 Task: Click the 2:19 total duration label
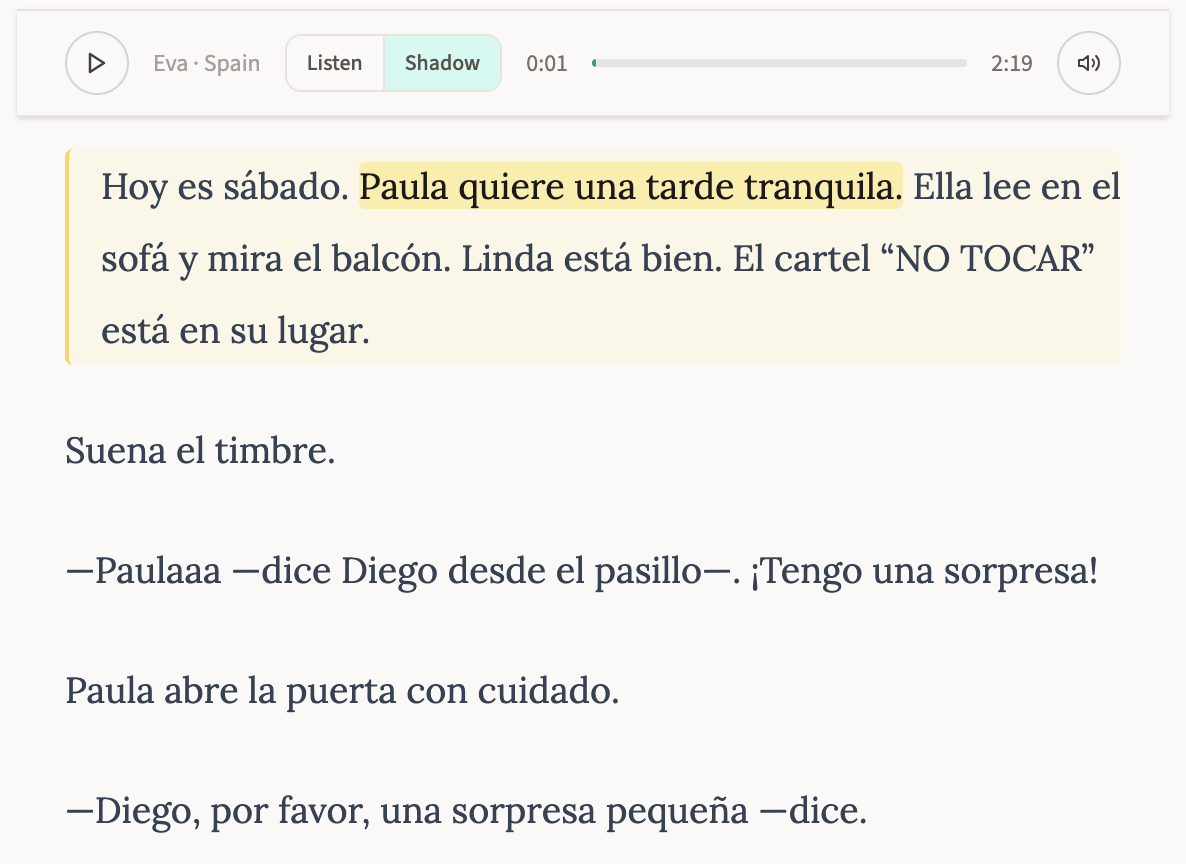[1011, 63]
